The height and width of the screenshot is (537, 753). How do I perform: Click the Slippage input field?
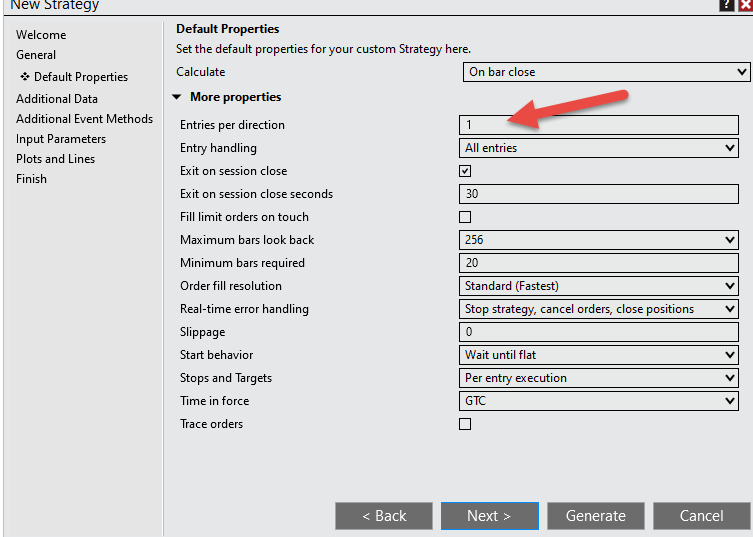[x=599, y=332]
